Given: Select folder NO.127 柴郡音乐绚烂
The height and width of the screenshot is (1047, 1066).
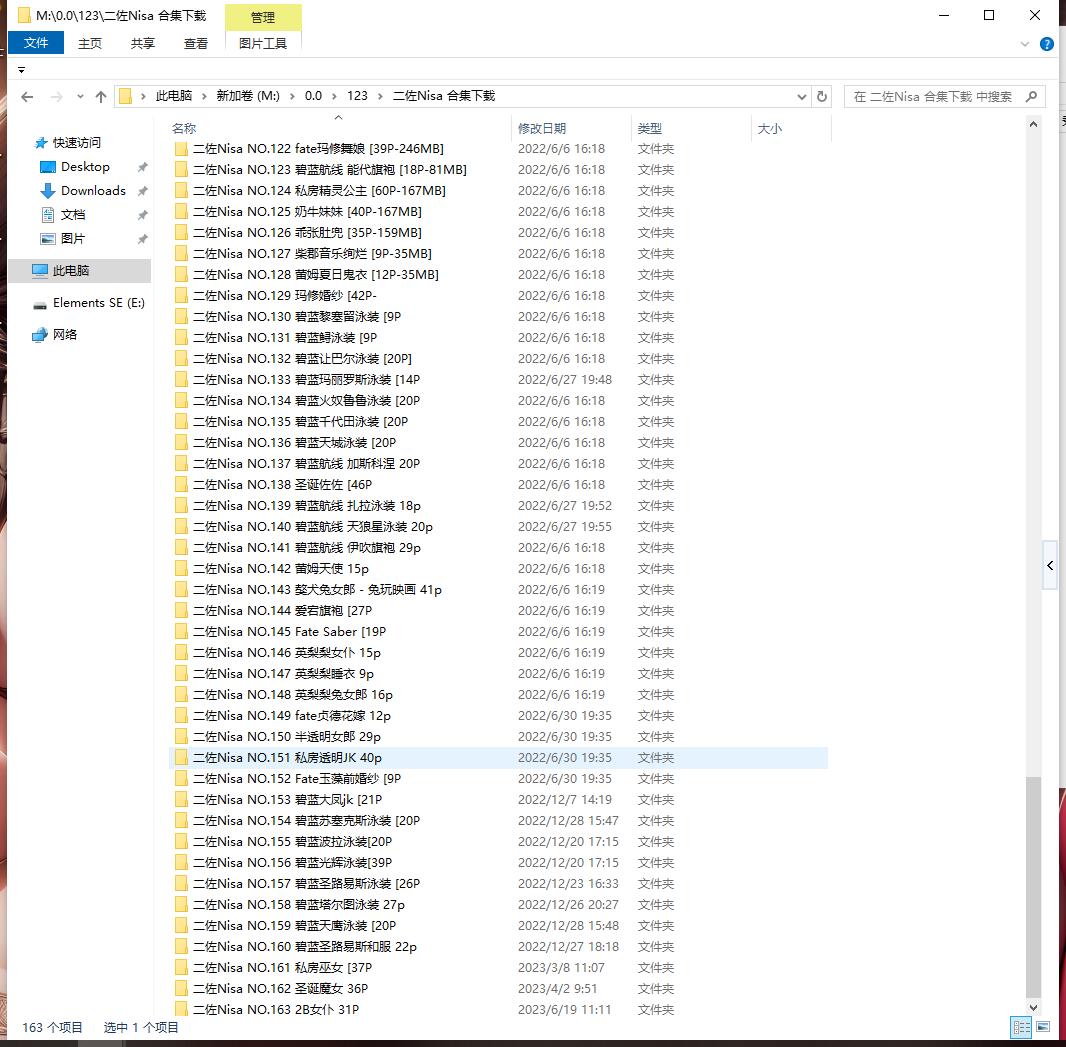Looking at the screenshot, I should point(498,254).
